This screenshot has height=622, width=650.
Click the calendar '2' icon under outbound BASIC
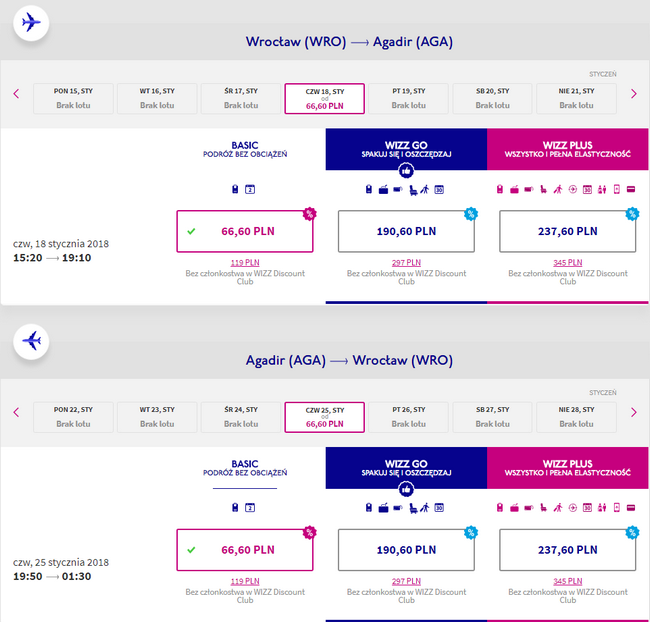[250, 190]
